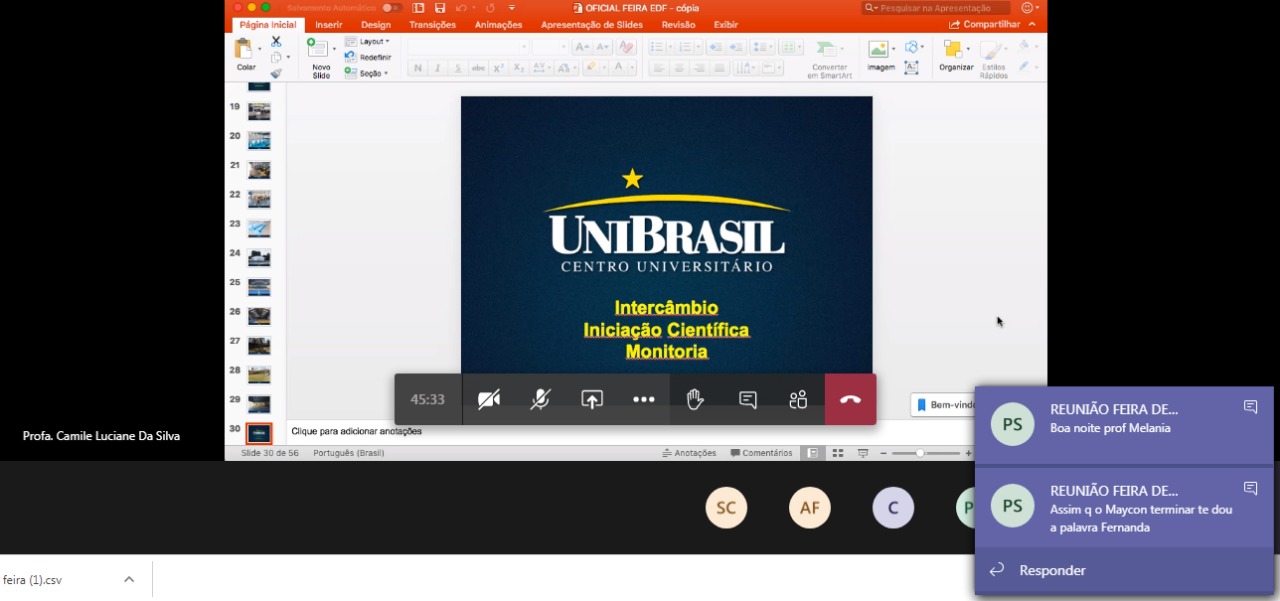
Task: Open the Página Inicial ribbon tab
Action: (x=268, y=25)
